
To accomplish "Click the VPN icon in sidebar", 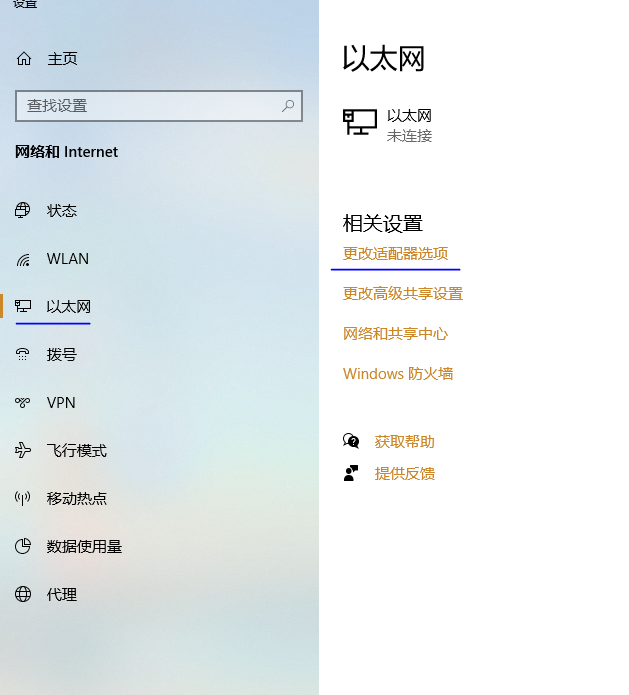I will [23, 402].
